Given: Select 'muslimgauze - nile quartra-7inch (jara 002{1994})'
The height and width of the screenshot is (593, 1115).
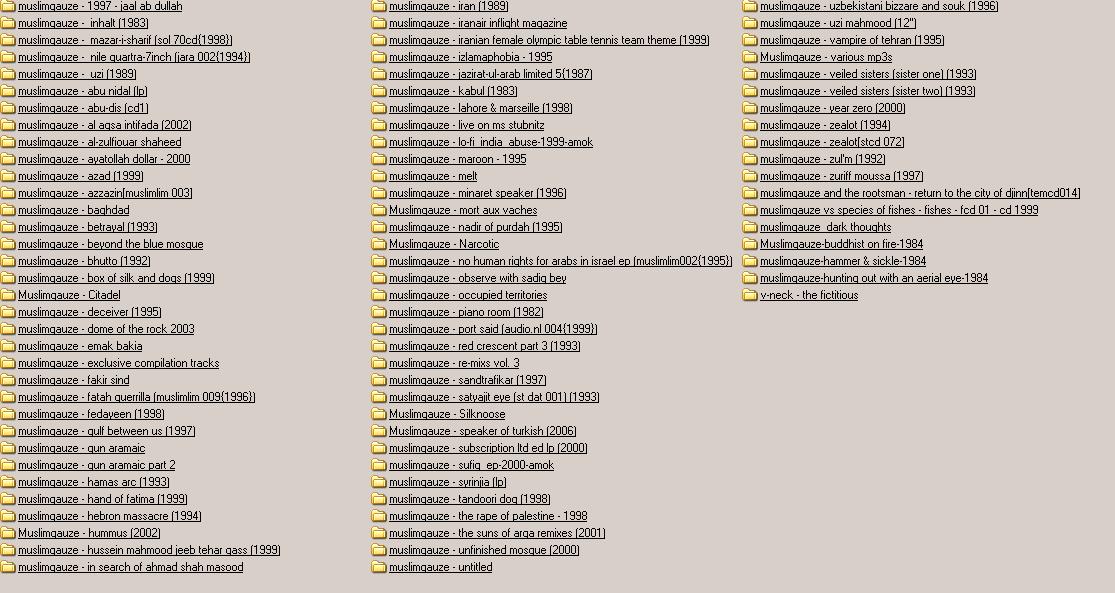Looking at the screenshot, I should (x=134, y=57).
